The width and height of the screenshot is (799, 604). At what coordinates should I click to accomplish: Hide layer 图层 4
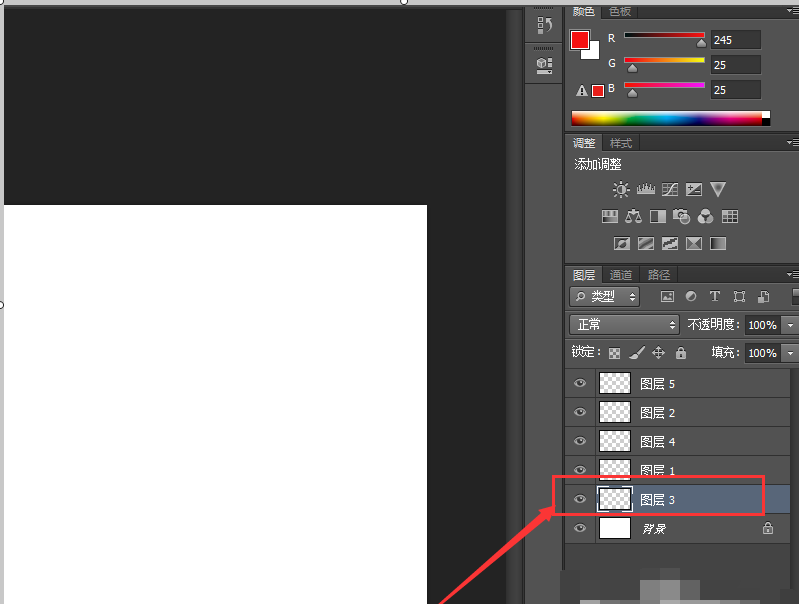coord(580,441)
